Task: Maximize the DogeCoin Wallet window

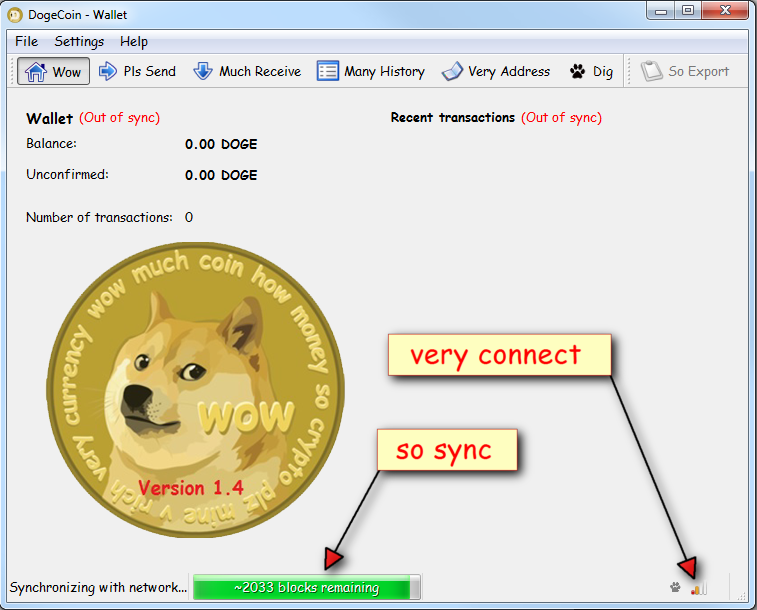Action: (688, 11)
